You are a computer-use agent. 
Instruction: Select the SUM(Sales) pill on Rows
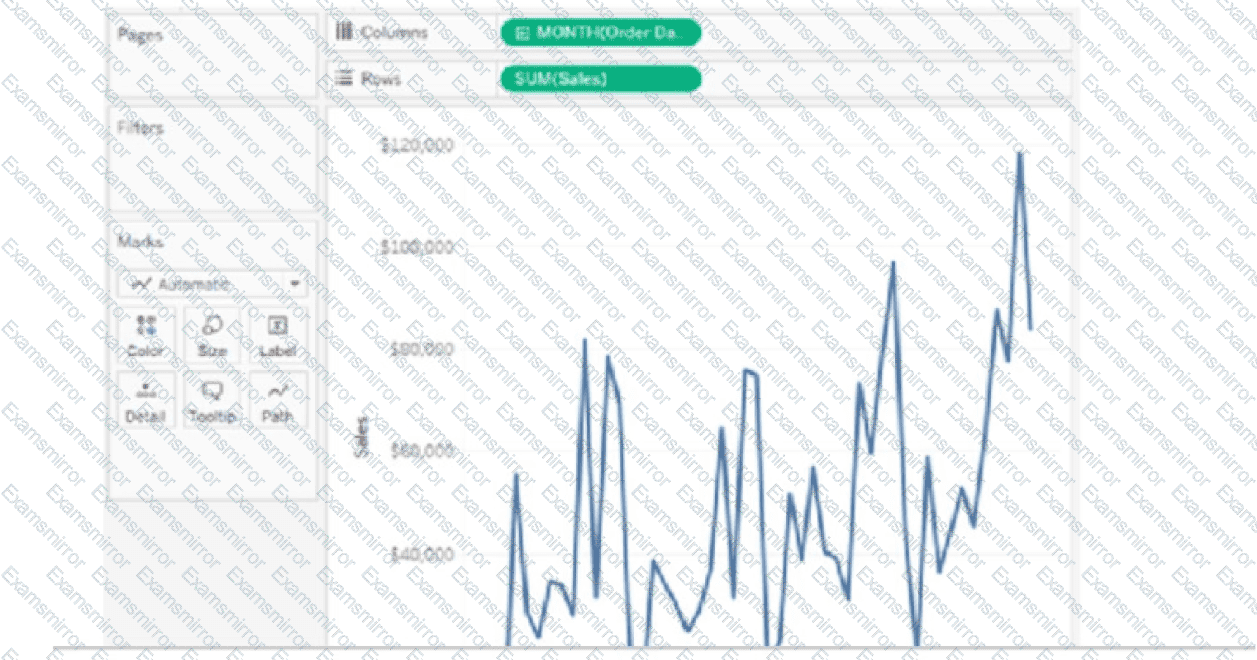(600, 78)
